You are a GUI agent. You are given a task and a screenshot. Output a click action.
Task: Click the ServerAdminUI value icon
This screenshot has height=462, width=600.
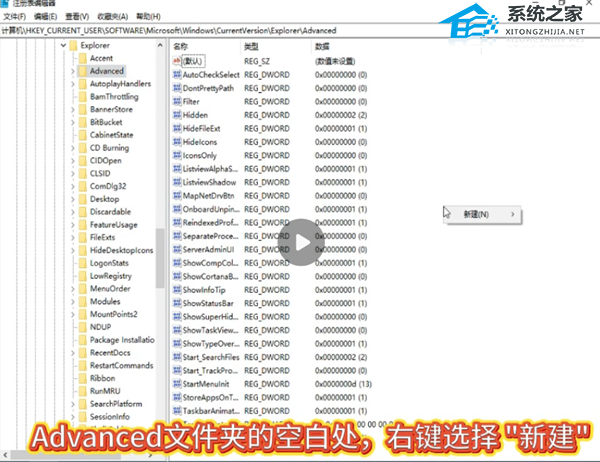[x=177, y=250]
